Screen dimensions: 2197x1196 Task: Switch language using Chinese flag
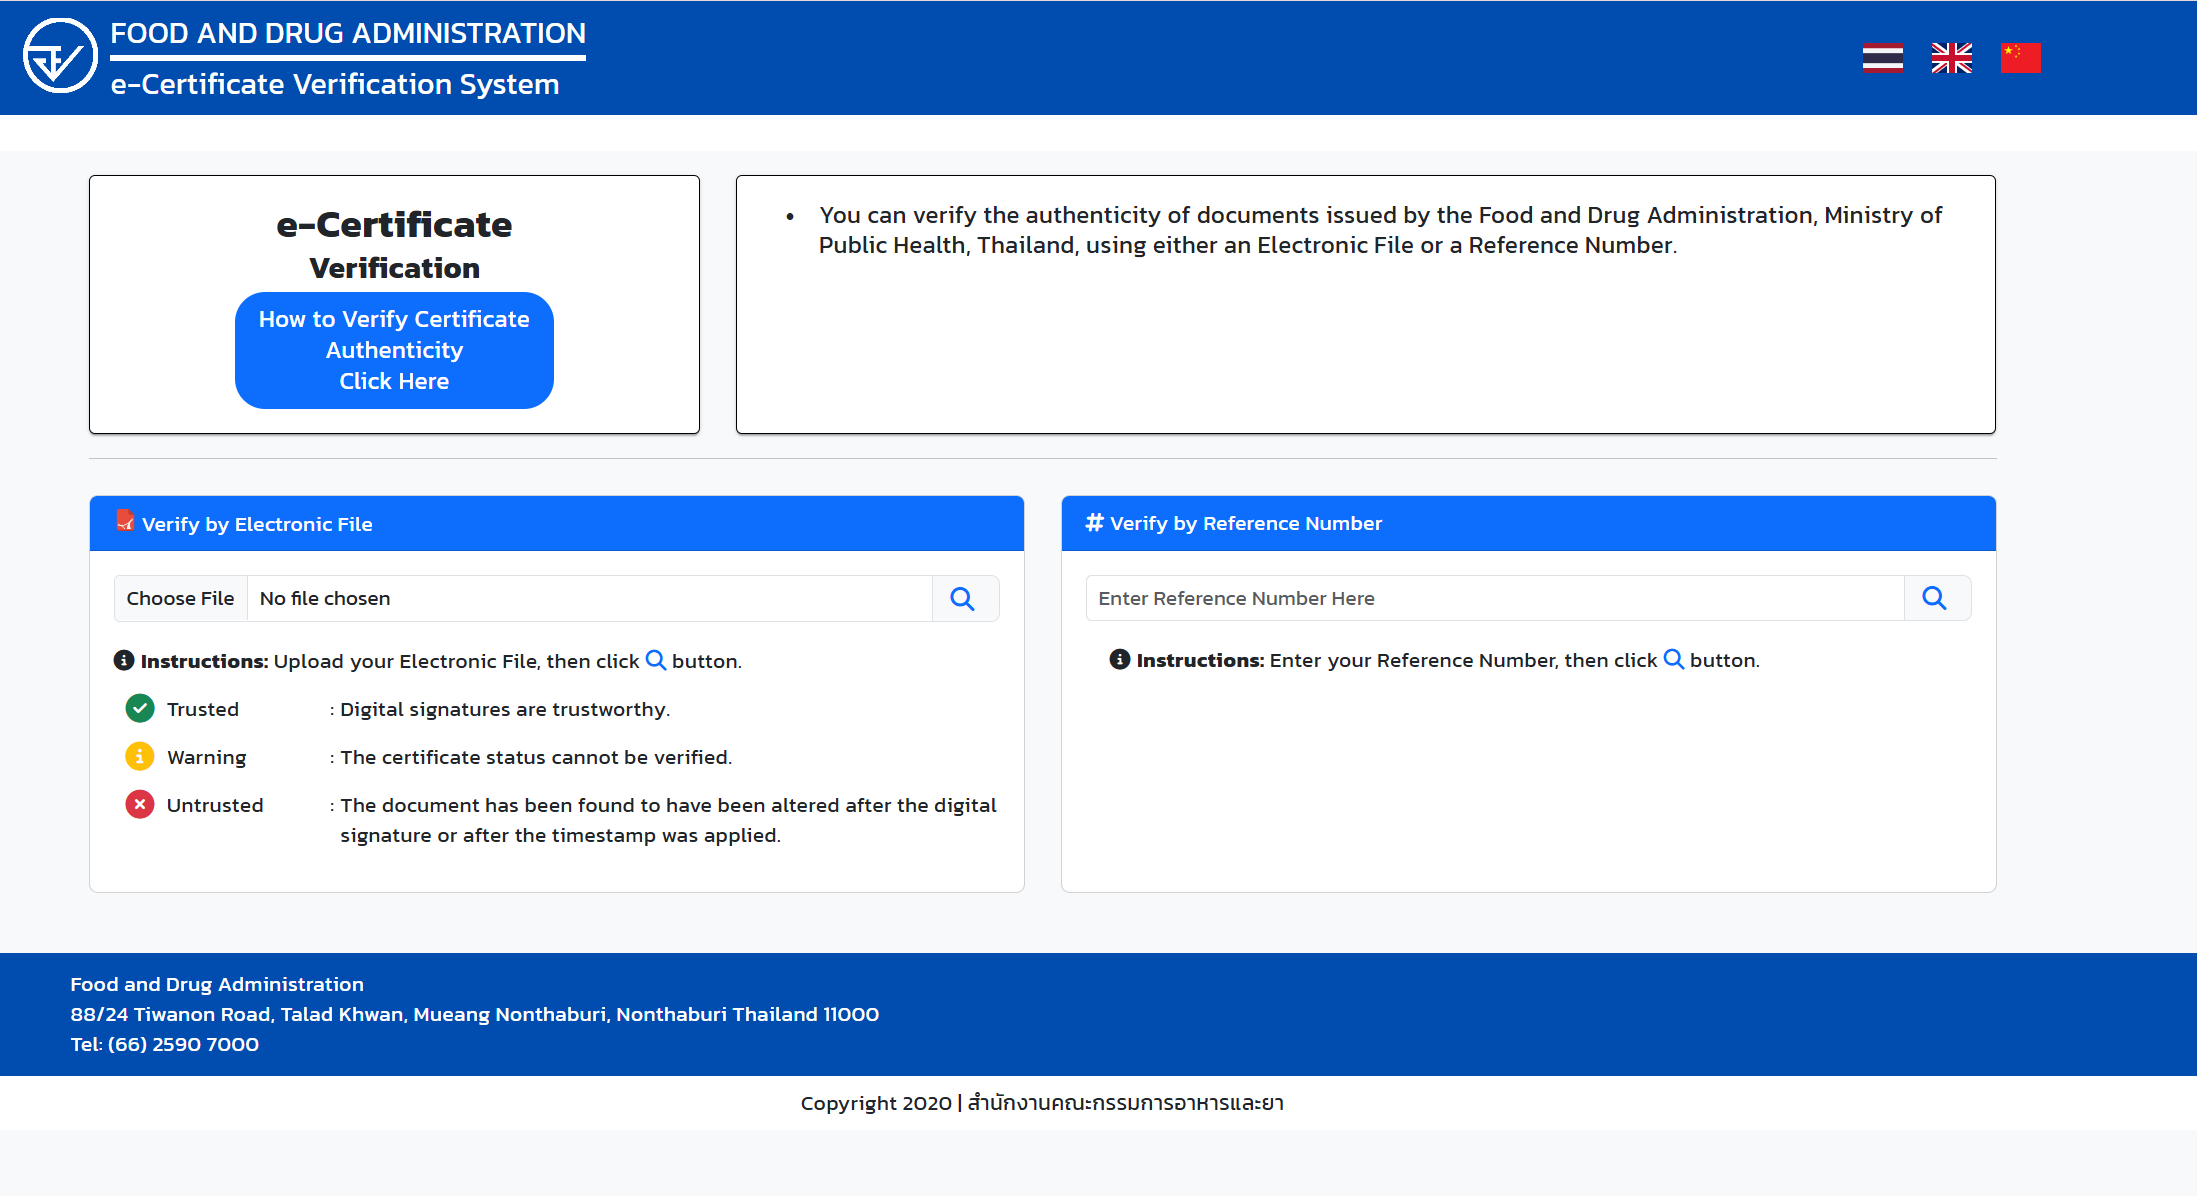2020,58
